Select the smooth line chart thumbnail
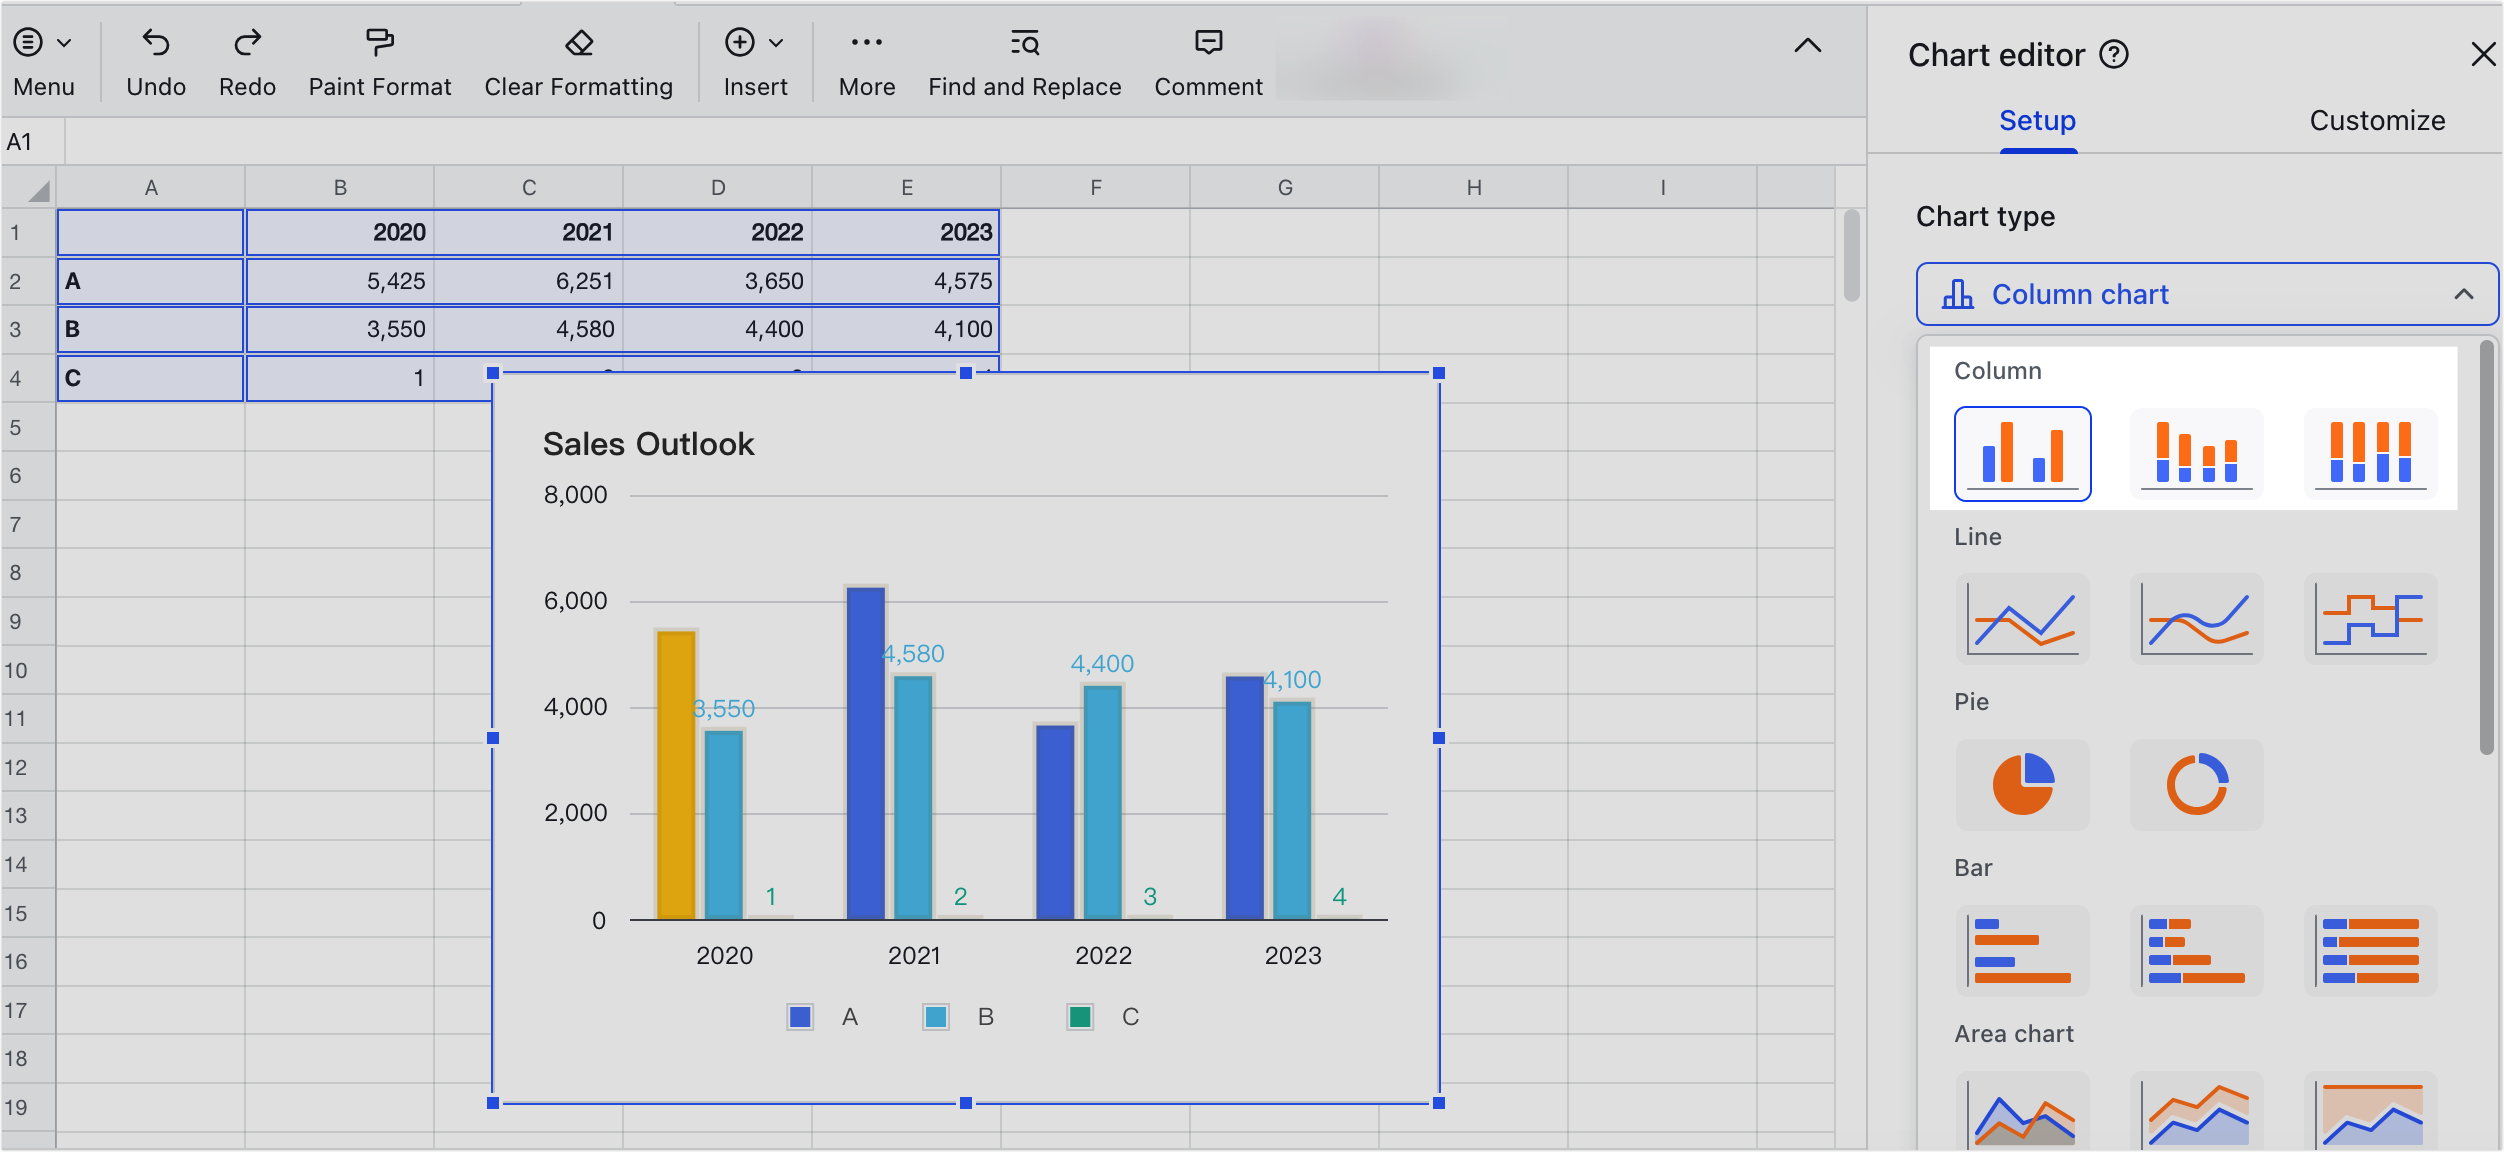This screenshot has width=2504, height=1152. coord(2196,618)
